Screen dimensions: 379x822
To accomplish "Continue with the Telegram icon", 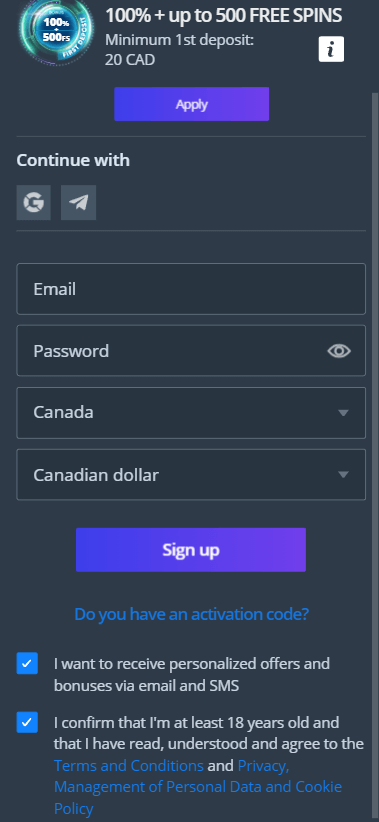I will (79, 202).
